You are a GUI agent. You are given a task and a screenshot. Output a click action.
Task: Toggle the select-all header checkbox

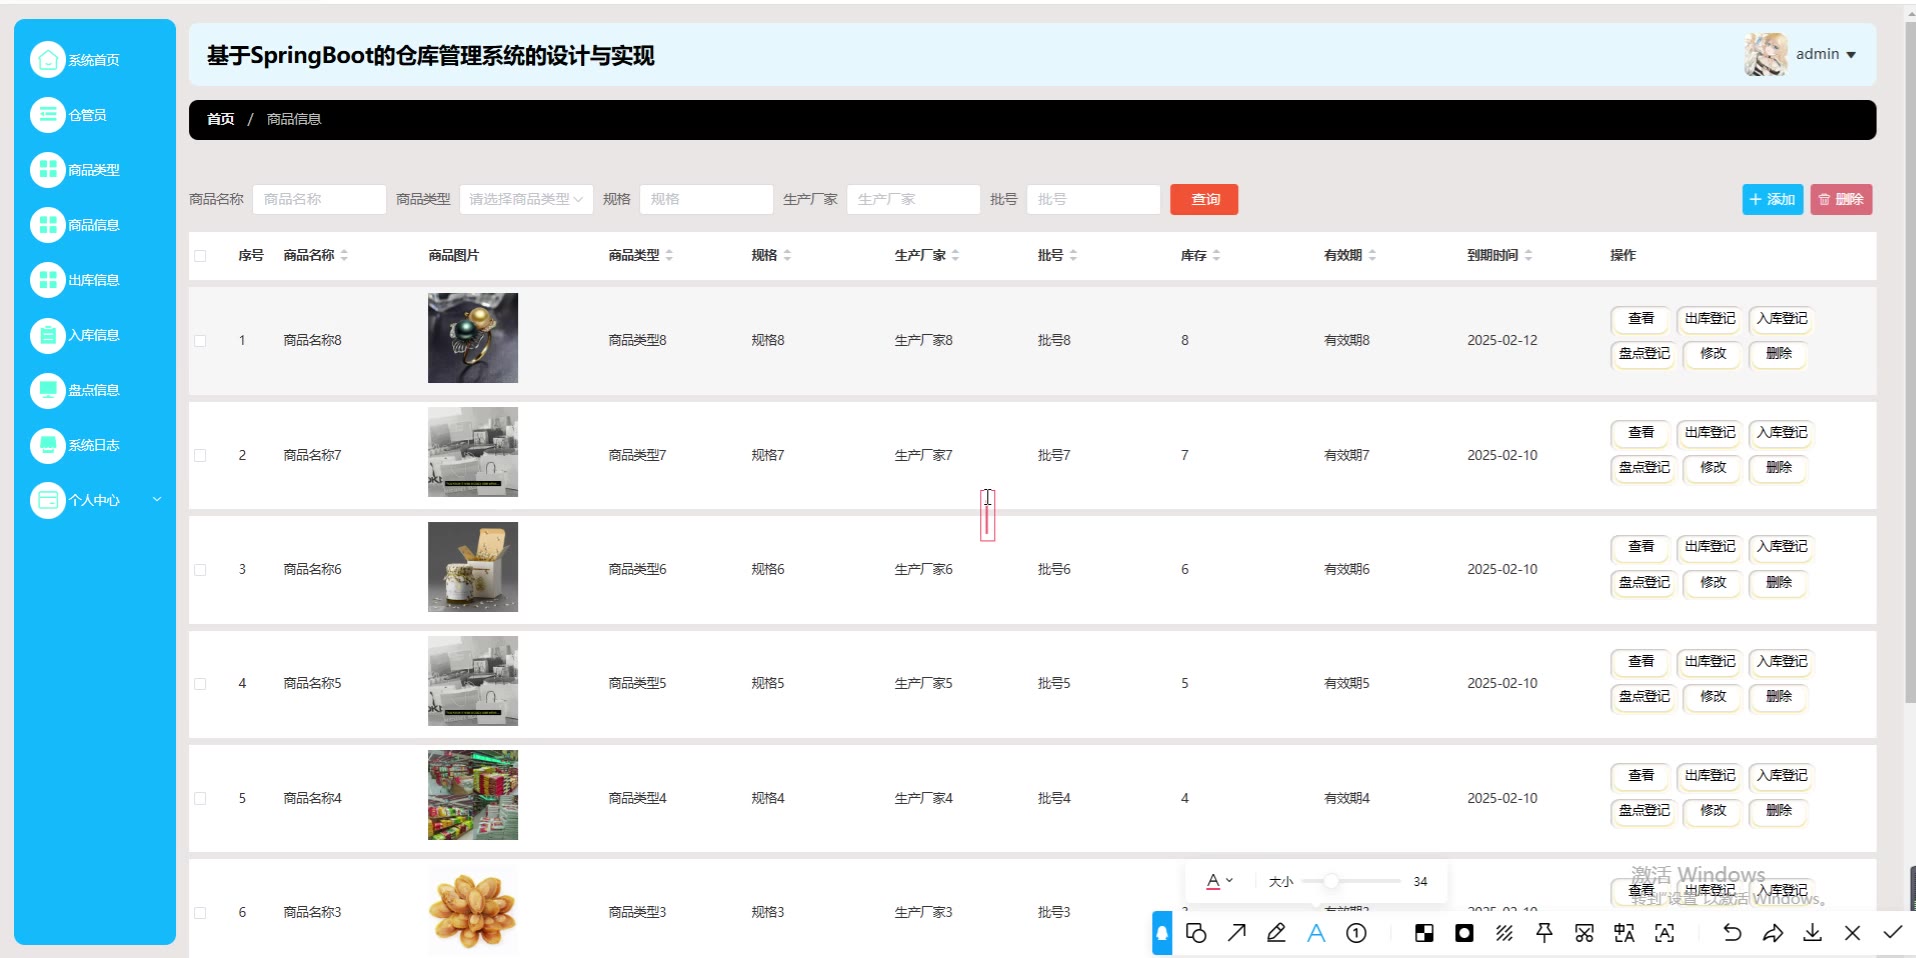point(200,256)
